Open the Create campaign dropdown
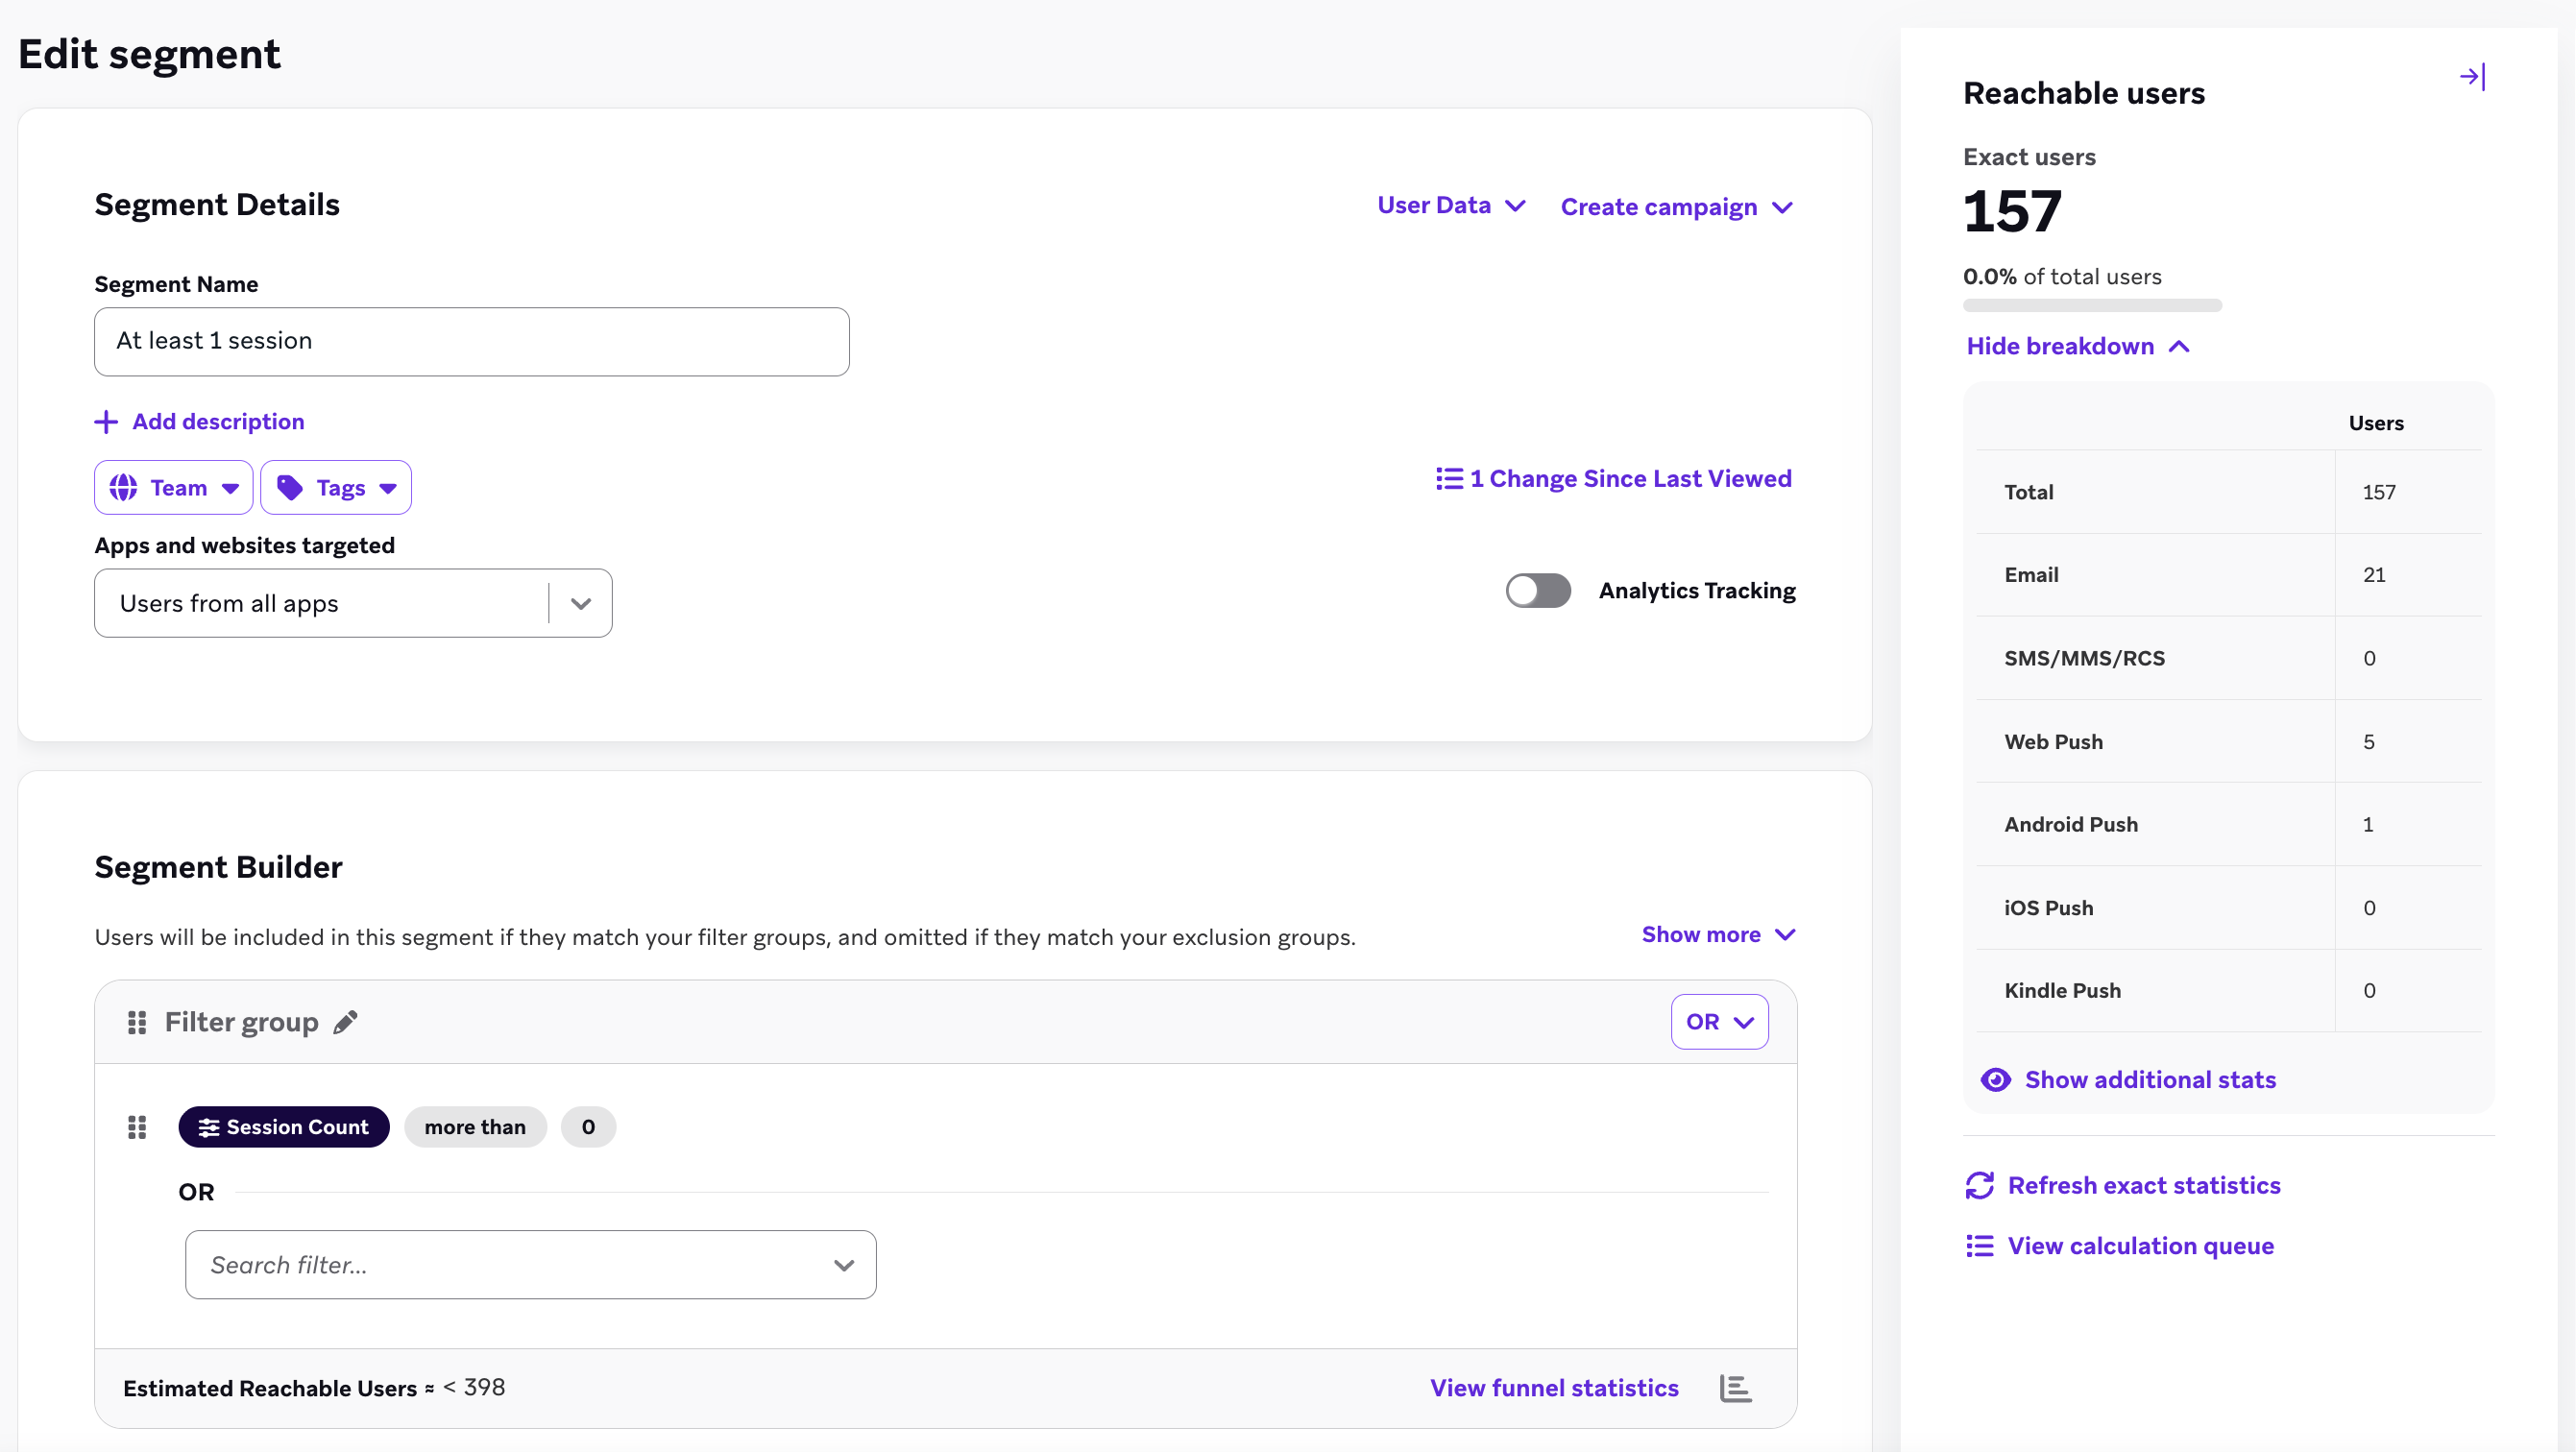The width and height of the screenshot is (2576, 1452). 1677,207
